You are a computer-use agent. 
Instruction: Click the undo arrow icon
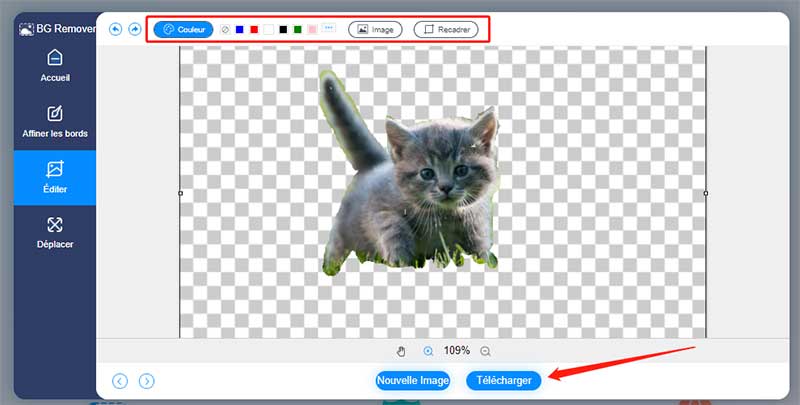(x=115, y=30)
